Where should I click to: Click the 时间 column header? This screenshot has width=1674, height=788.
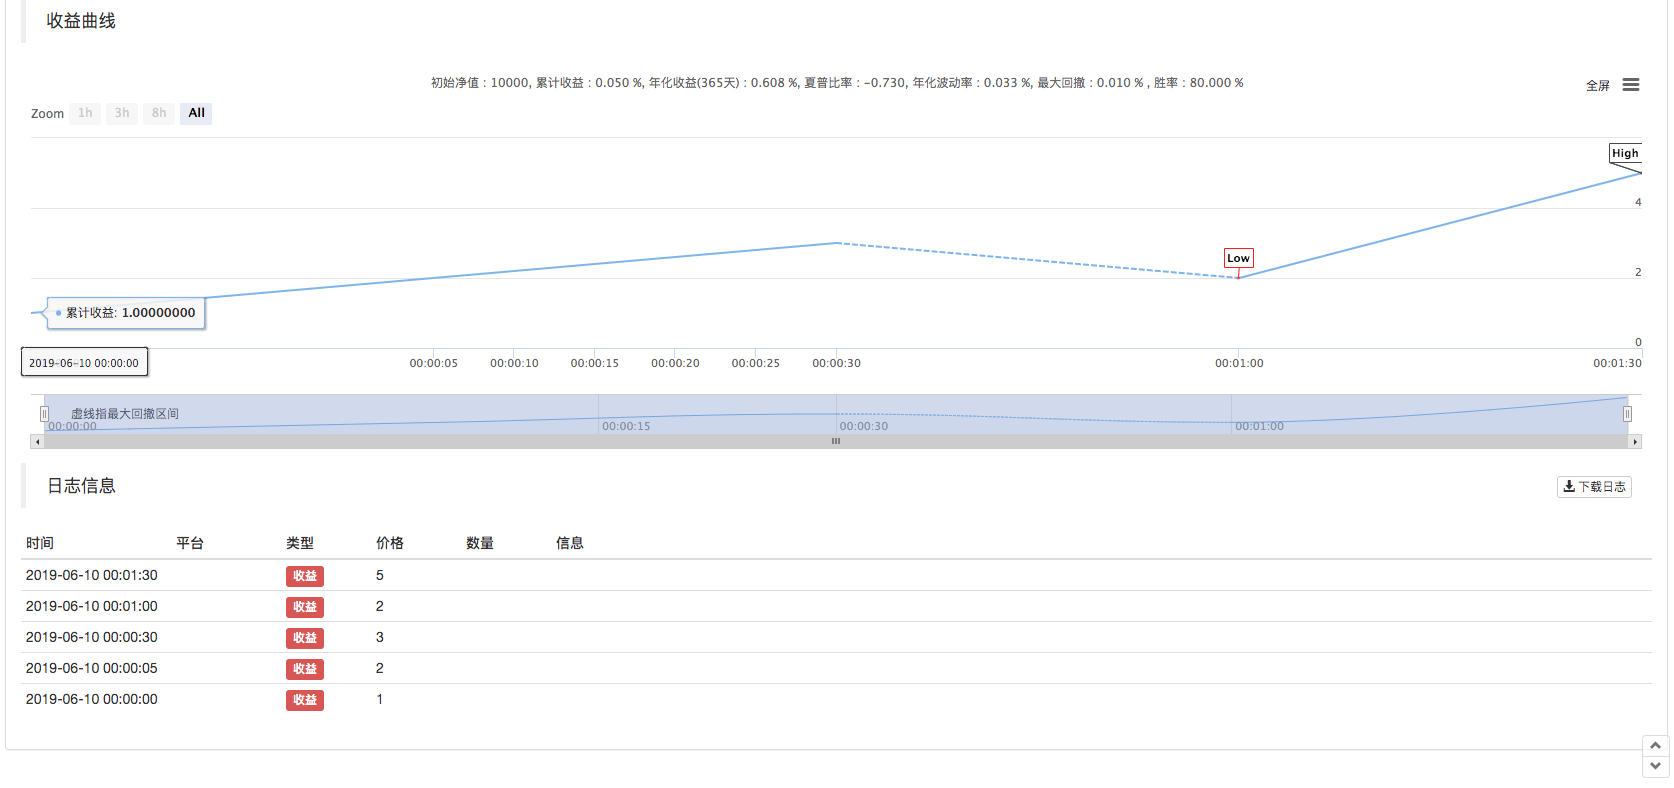tap(40, 543)
